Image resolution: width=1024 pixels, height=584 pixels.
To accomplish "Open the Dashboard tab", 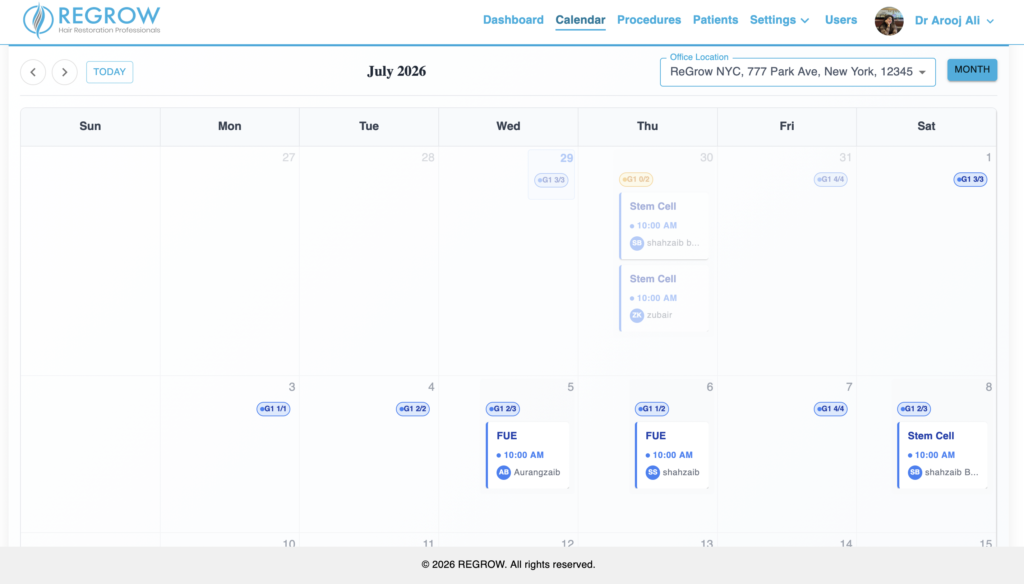I will point(513,20).
